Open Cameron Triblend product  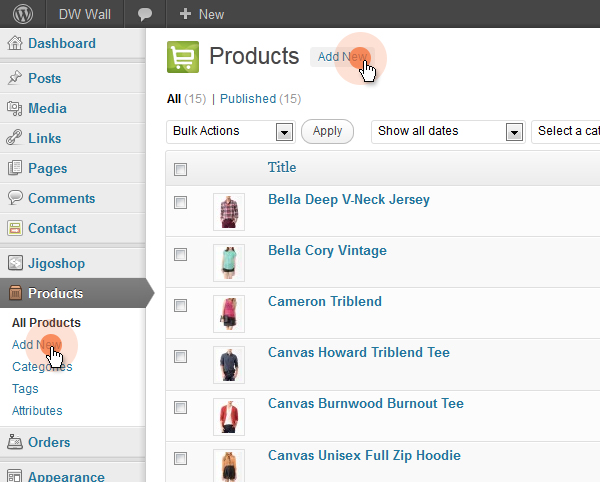tap(325, 301)
